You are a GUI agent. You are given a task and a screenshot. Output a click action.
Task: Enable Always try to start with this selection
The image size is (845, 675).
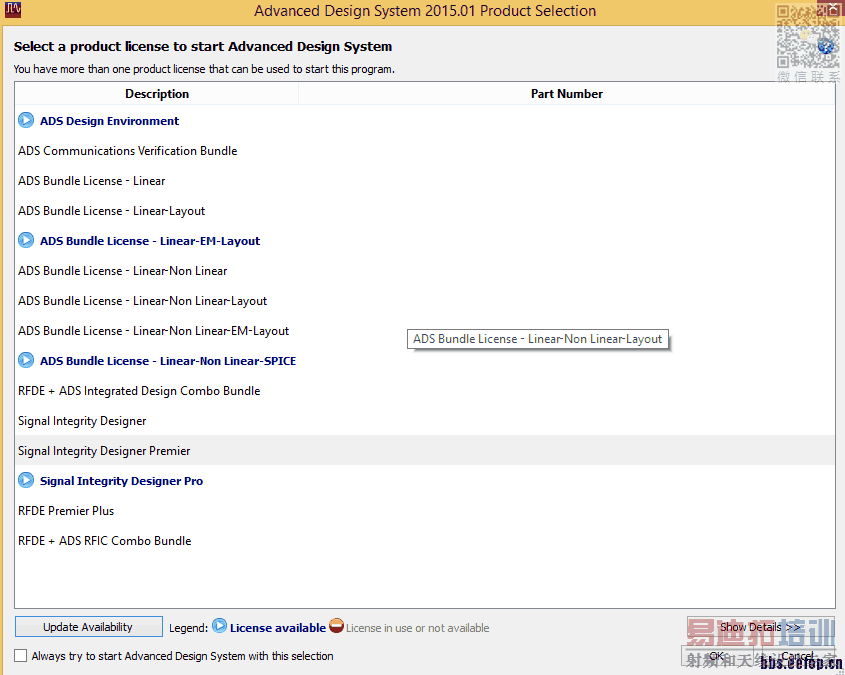coord(20,656)
